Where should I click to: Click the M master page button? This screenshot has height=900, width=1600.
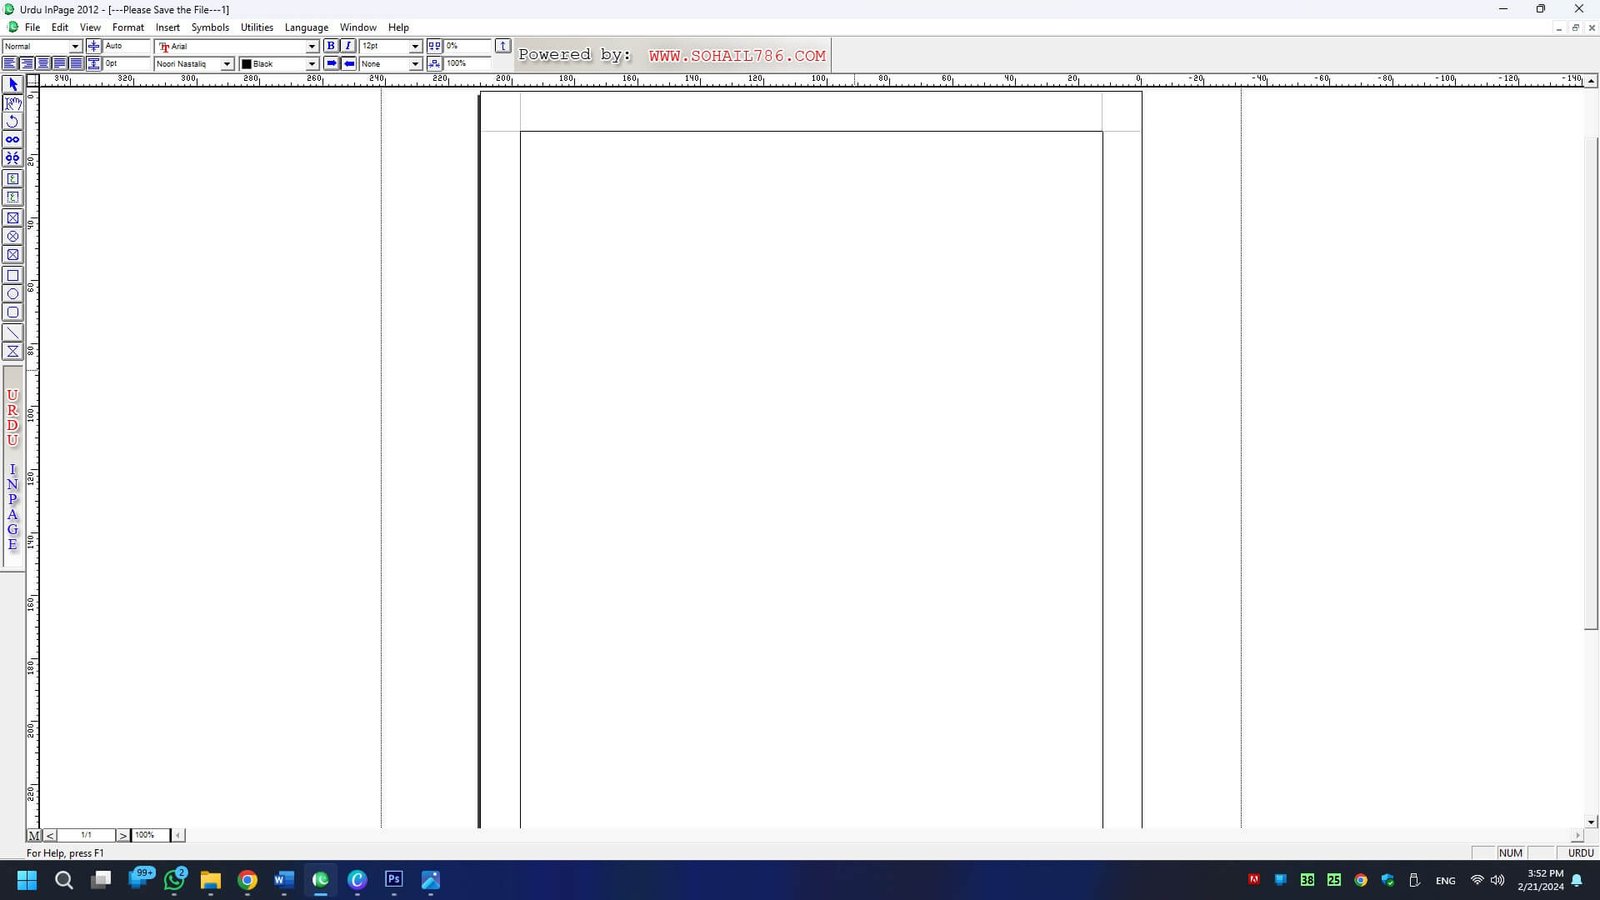pyautogui.click(x=34, y=835)
